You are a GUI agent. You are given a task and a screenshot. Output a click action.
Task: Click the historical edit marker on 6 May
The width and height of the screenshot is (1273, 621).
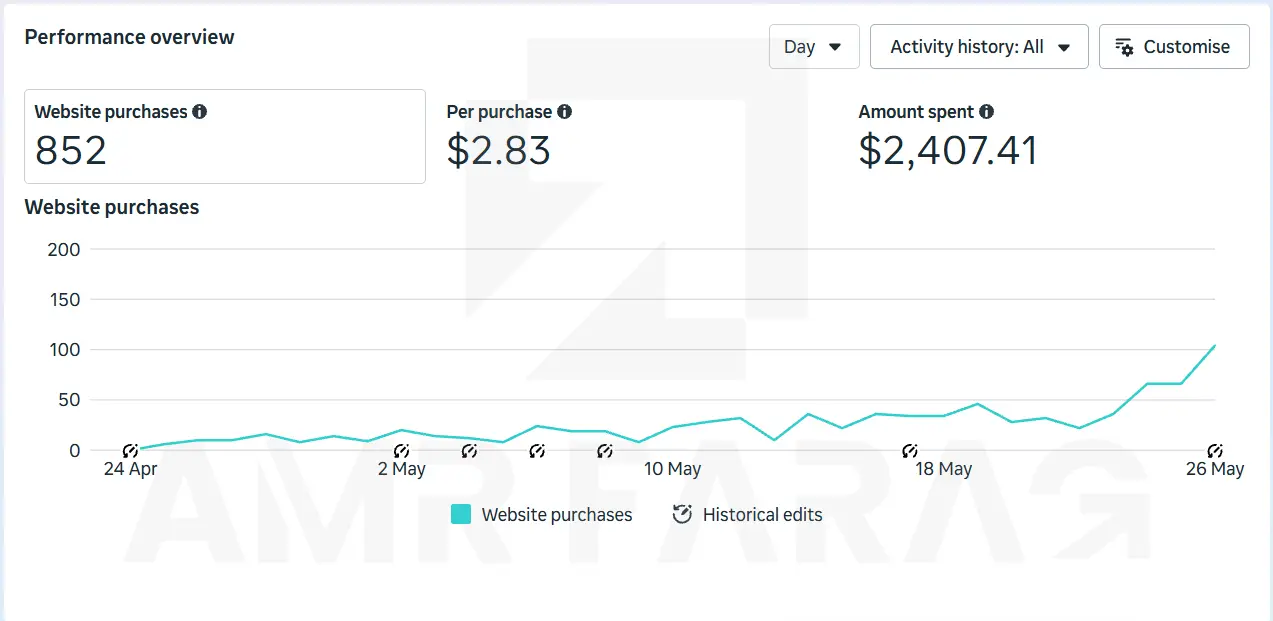pyautogui.click(x=537, y=451)
